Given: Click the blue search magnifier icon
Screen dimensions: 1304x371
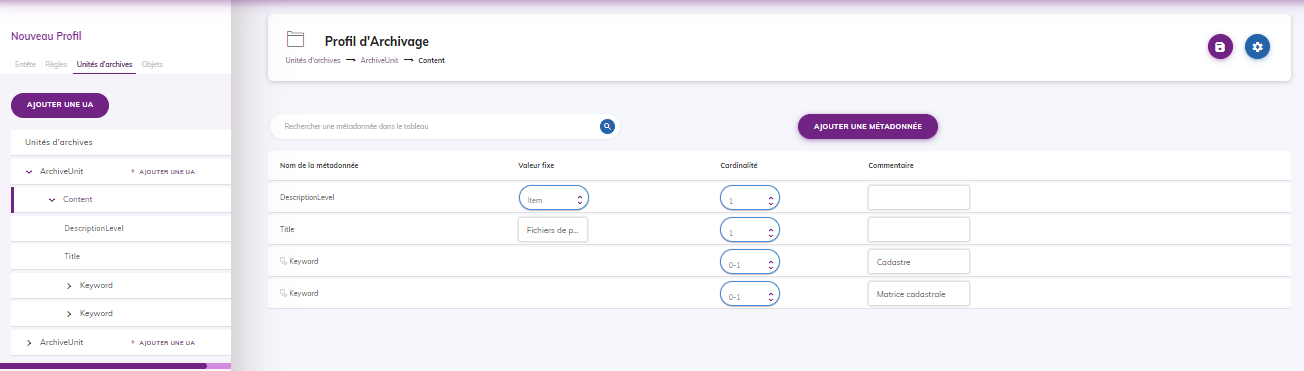Looking at the screenshot, I should coord(606,126).
